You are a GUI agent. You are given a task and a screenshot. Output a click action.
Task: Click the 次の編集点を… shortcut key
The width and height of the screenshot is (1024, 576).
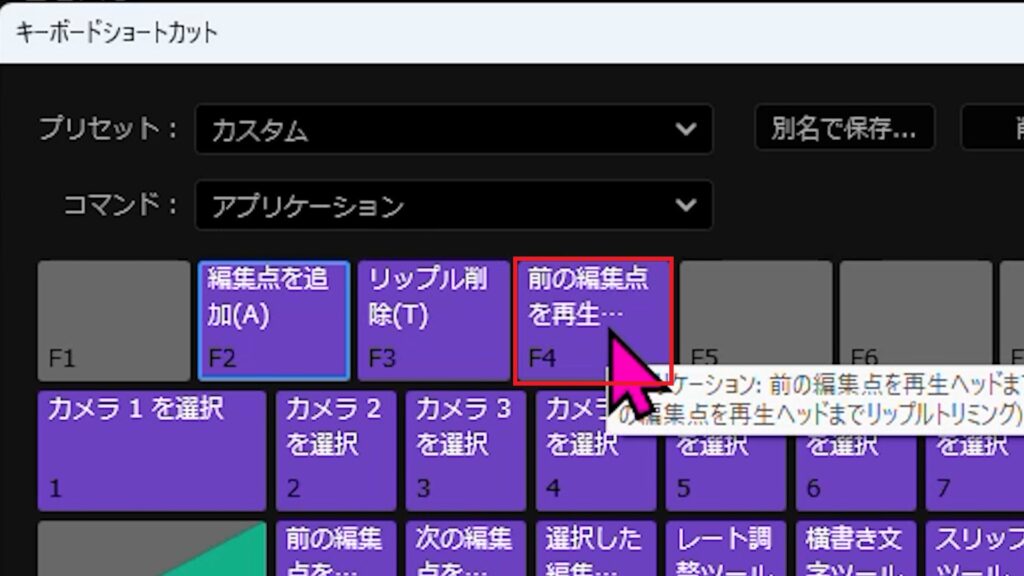[466, 550]
